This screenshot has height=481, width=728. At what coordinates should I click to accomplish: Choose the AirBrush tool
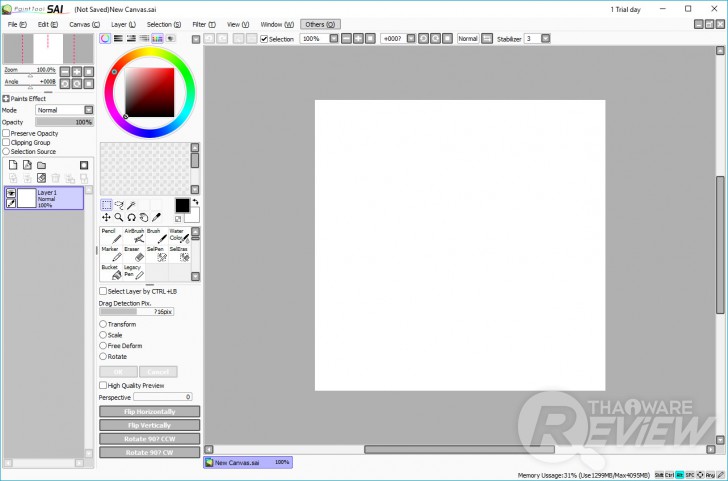(x=134, y=235)
